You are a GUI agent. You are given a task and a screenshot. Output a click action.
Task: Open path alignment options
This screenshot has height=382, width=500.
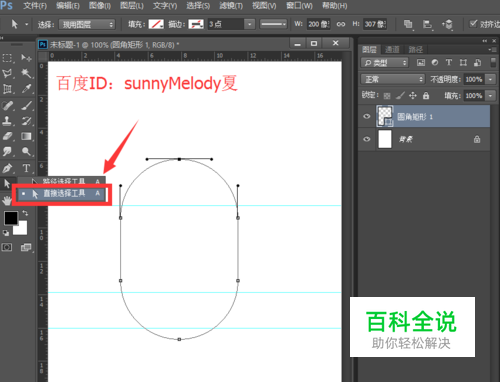[427, 24]
